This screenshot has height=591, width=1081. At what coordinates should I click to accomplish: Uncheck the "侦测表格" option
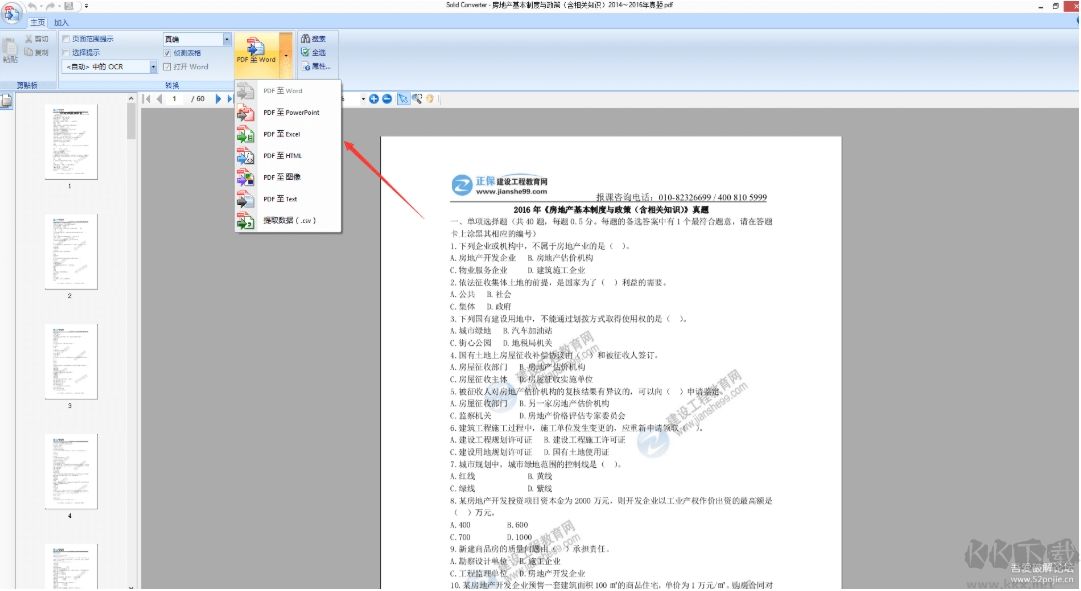[166, 53]
